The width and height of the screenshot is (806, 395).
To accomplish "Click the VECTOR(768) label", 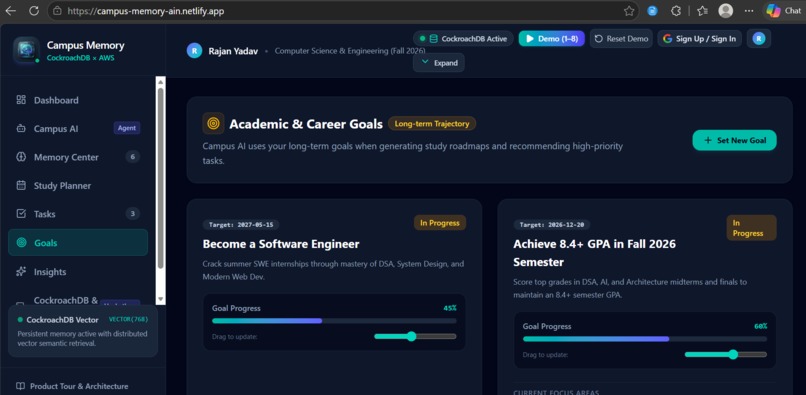I will 129,319.
